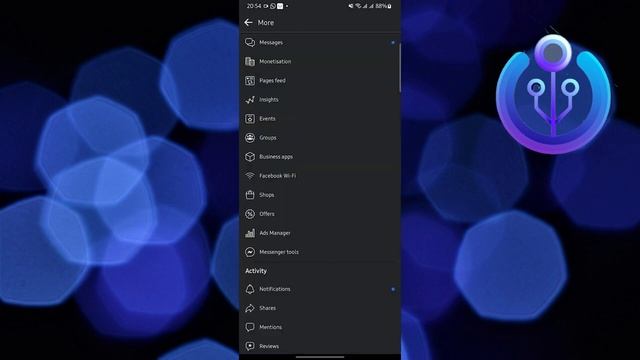Open the Pages feed entry
Viewport: 640px width, 360px height.
coord(272,80)
